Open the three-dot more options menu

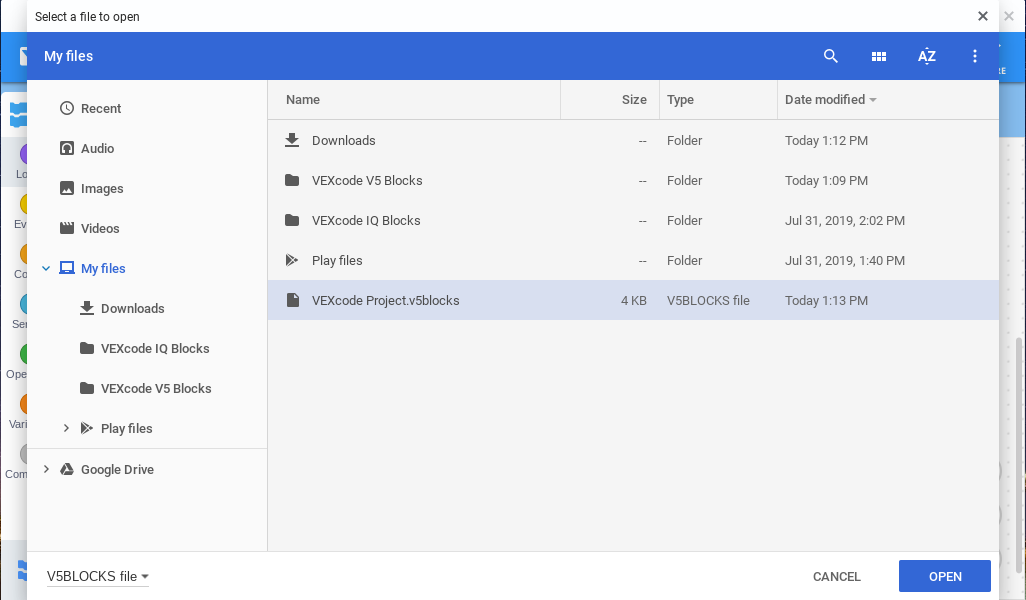[974, 56]
